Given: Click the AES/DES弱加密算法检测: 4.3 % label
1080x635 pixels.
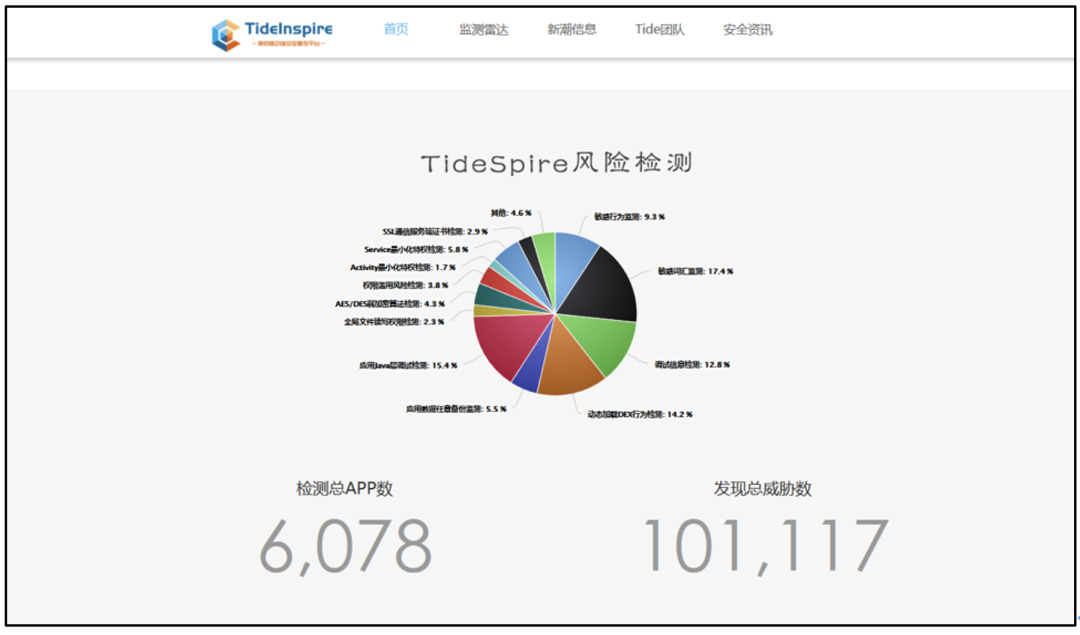Looking at the screenshot, I should (x=390, y=304).
